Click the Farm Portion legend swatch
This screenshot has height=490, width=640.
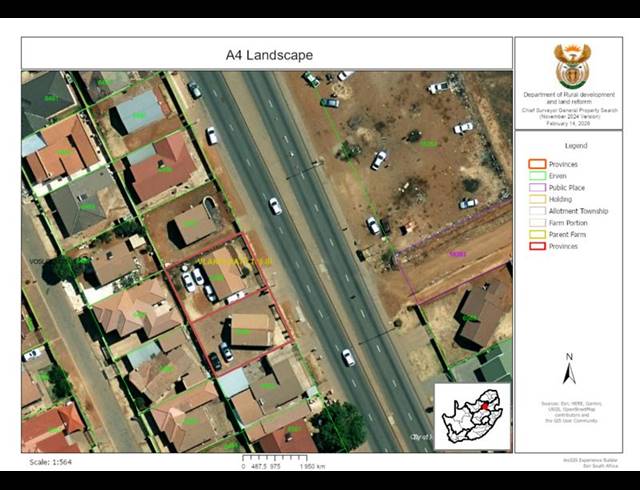pyautogui.click(x=537, y=223)
